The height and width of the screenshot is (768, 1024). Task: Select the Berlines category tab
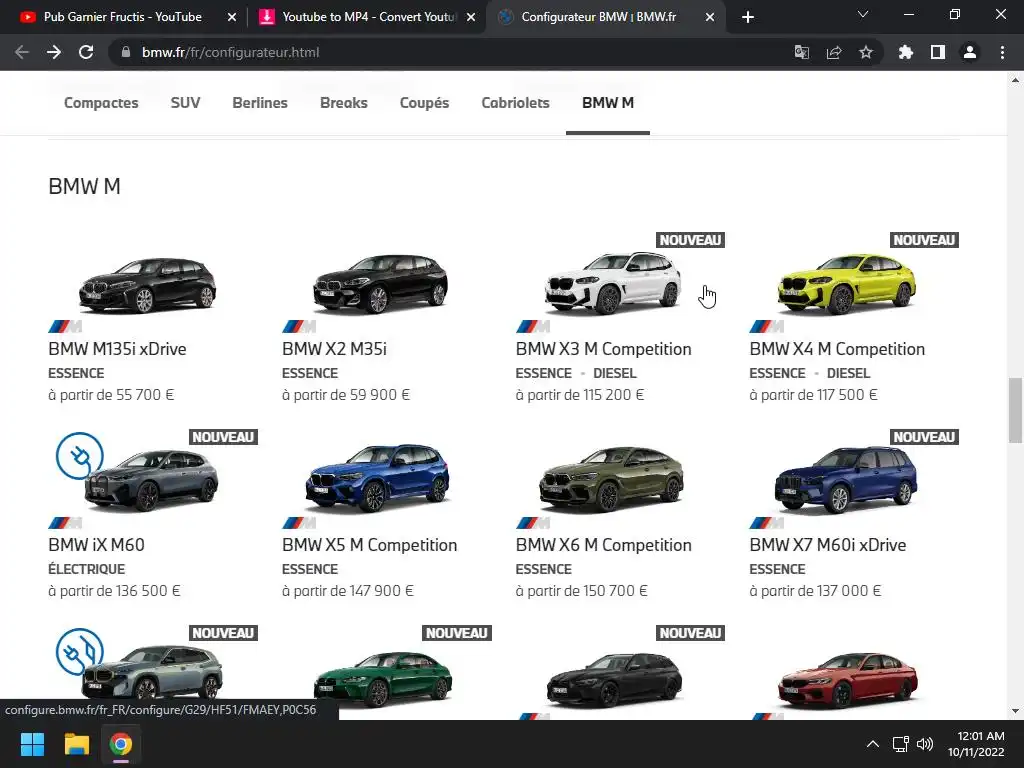[260, 103]
